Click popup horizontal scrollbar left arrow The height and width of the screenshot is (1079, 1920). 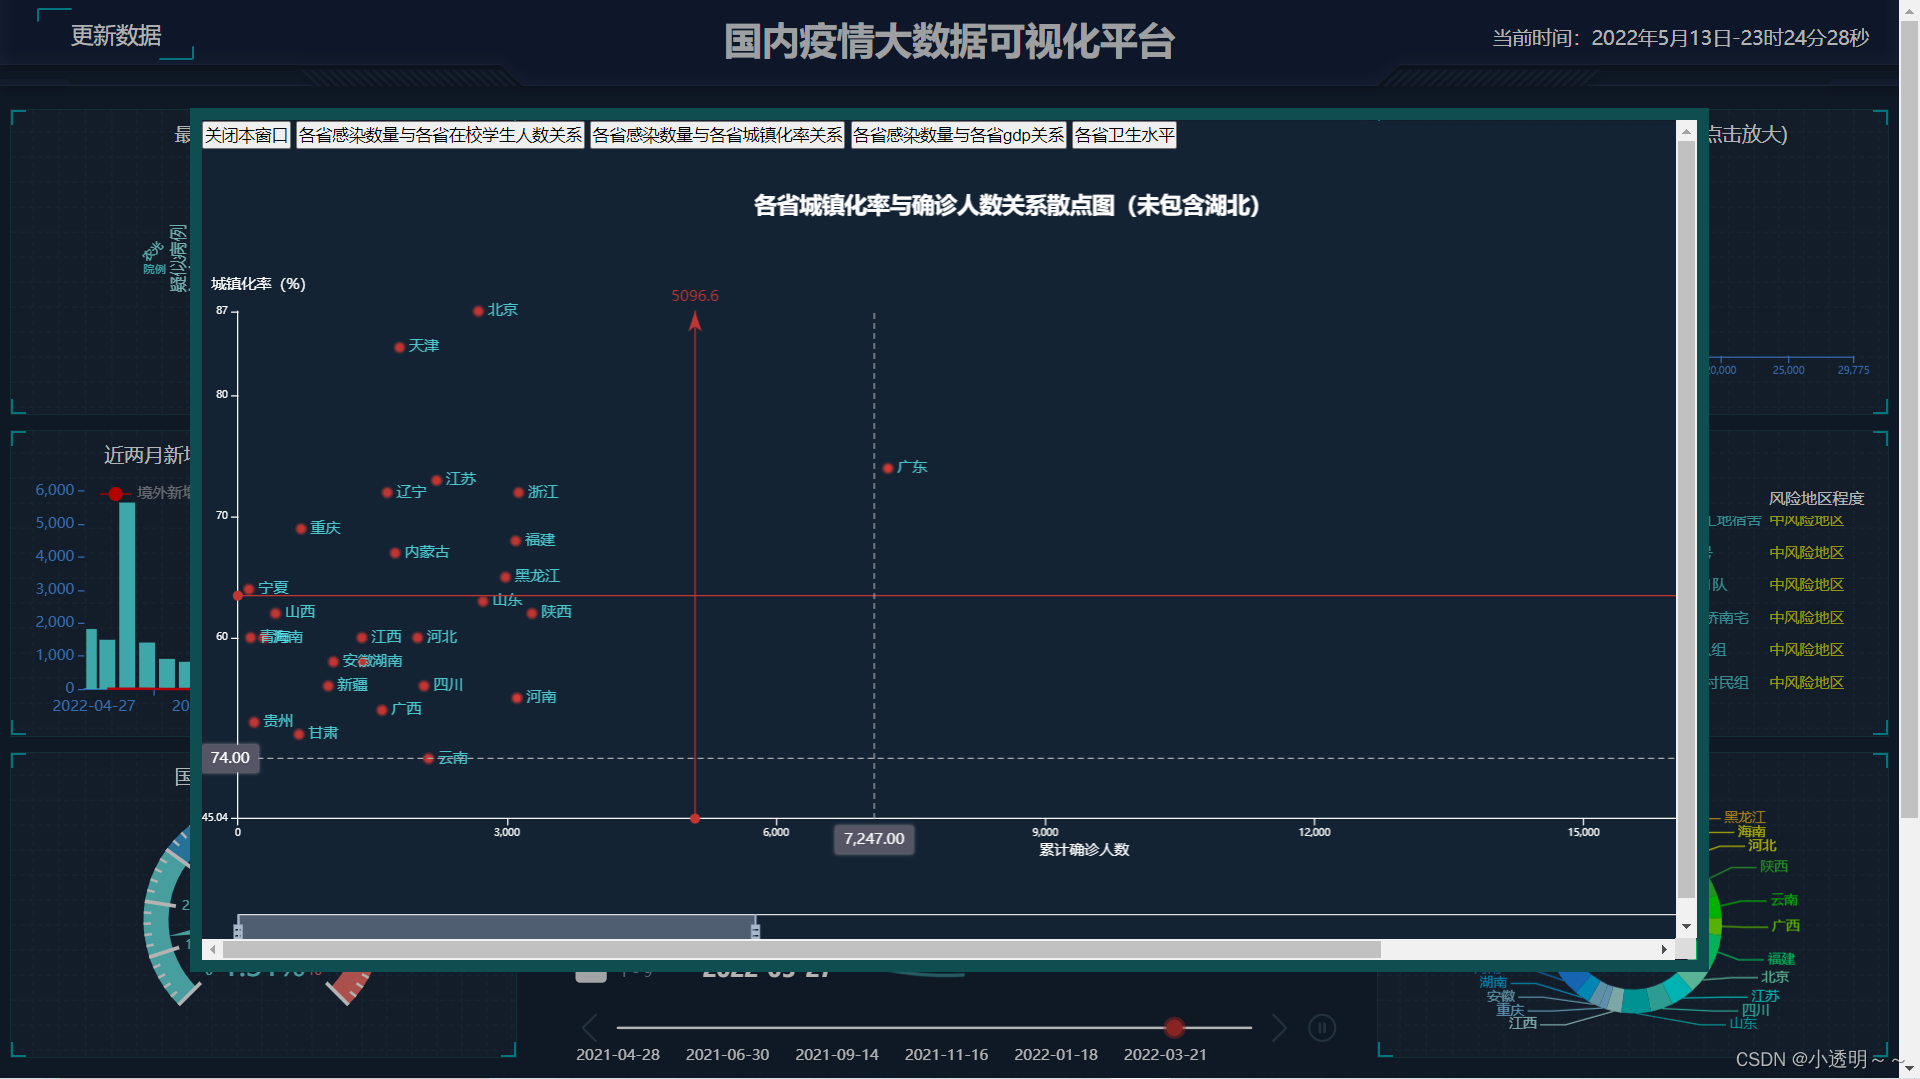click(x=212, y=949)
